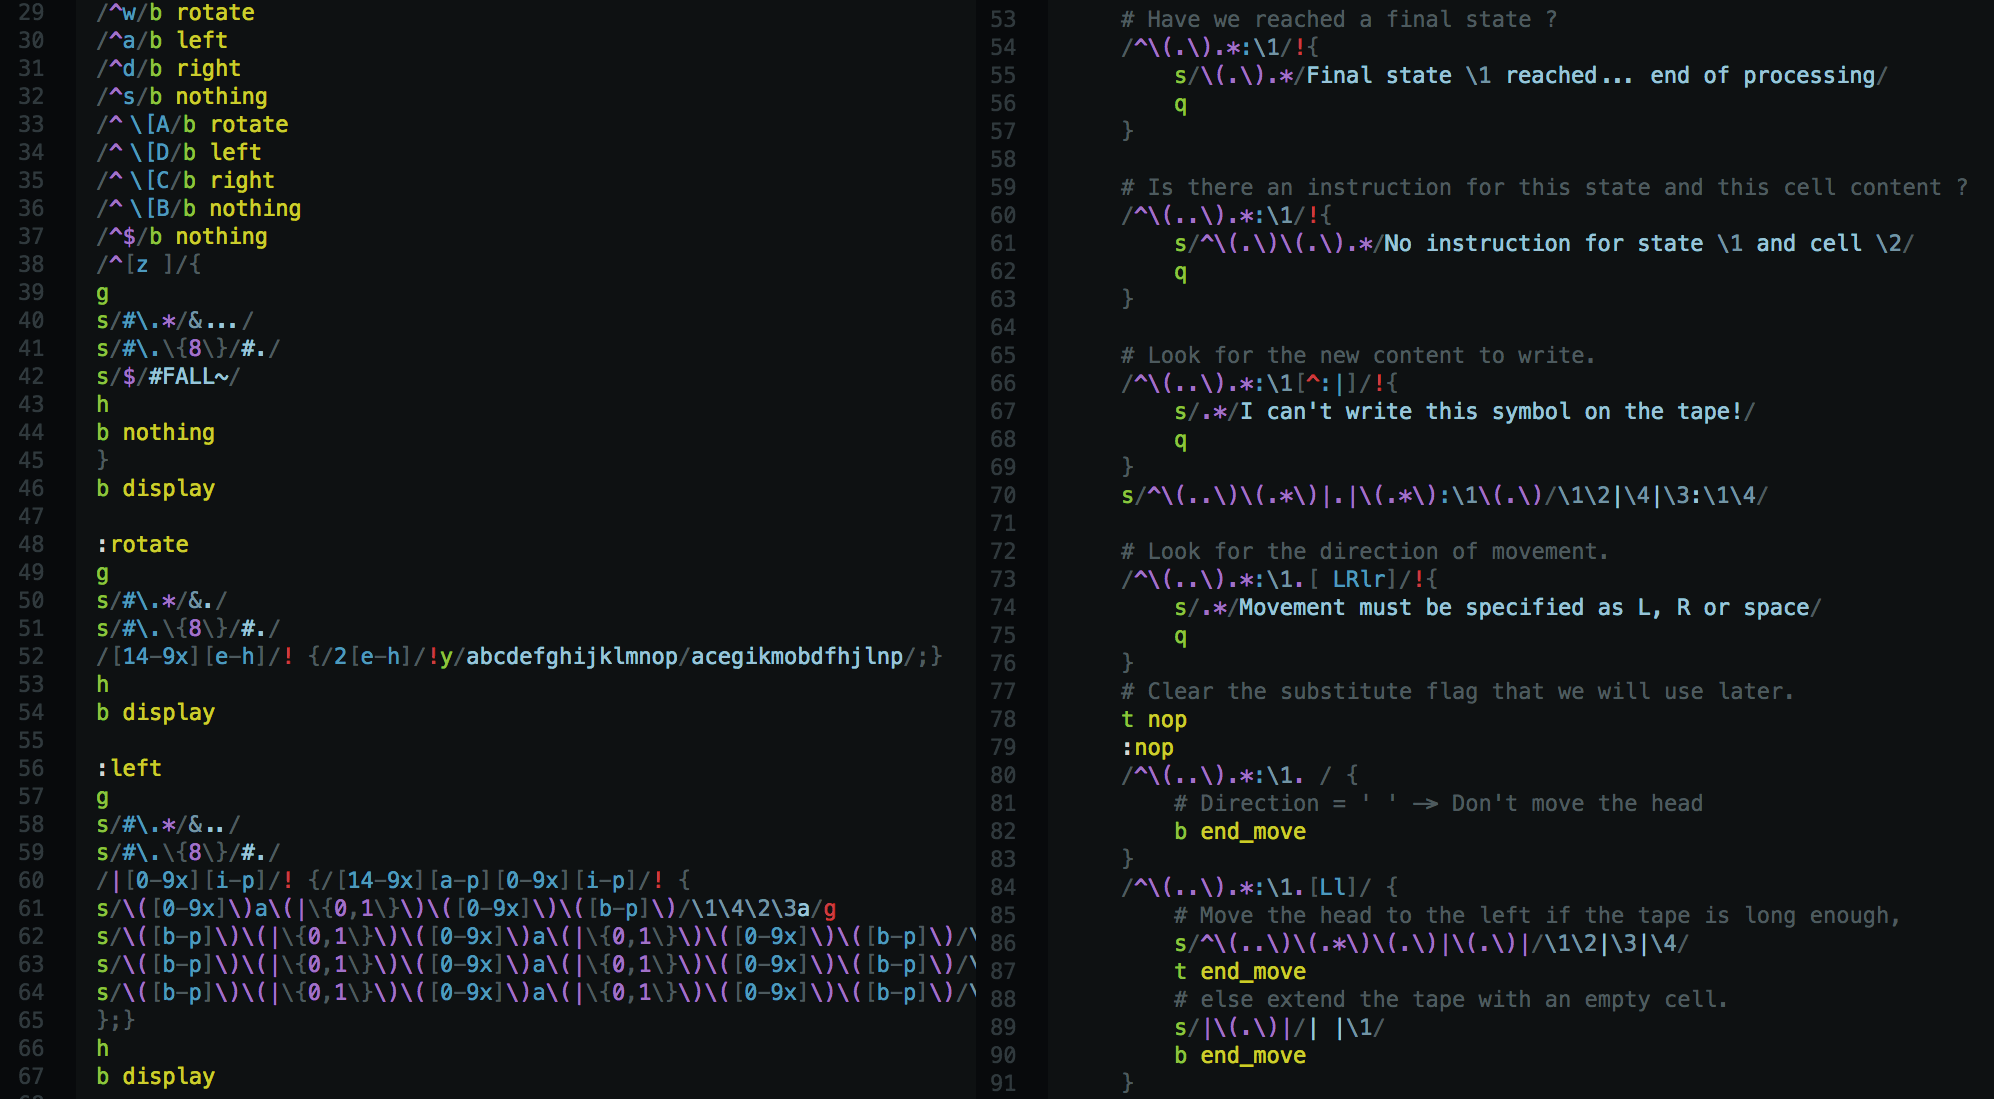Click the ':left' label definition
The height and width of the screenshot is (1099, 1994).
[x=129, y=768]
